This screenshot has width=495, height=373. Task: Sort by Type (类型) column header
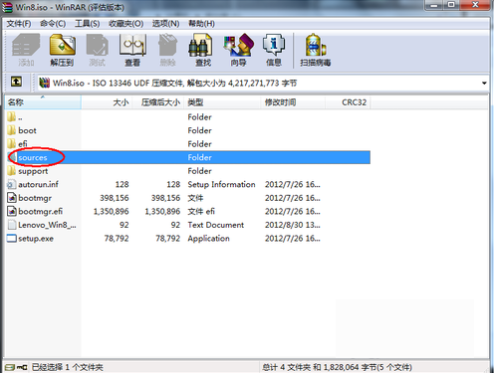tap(222, 102)
